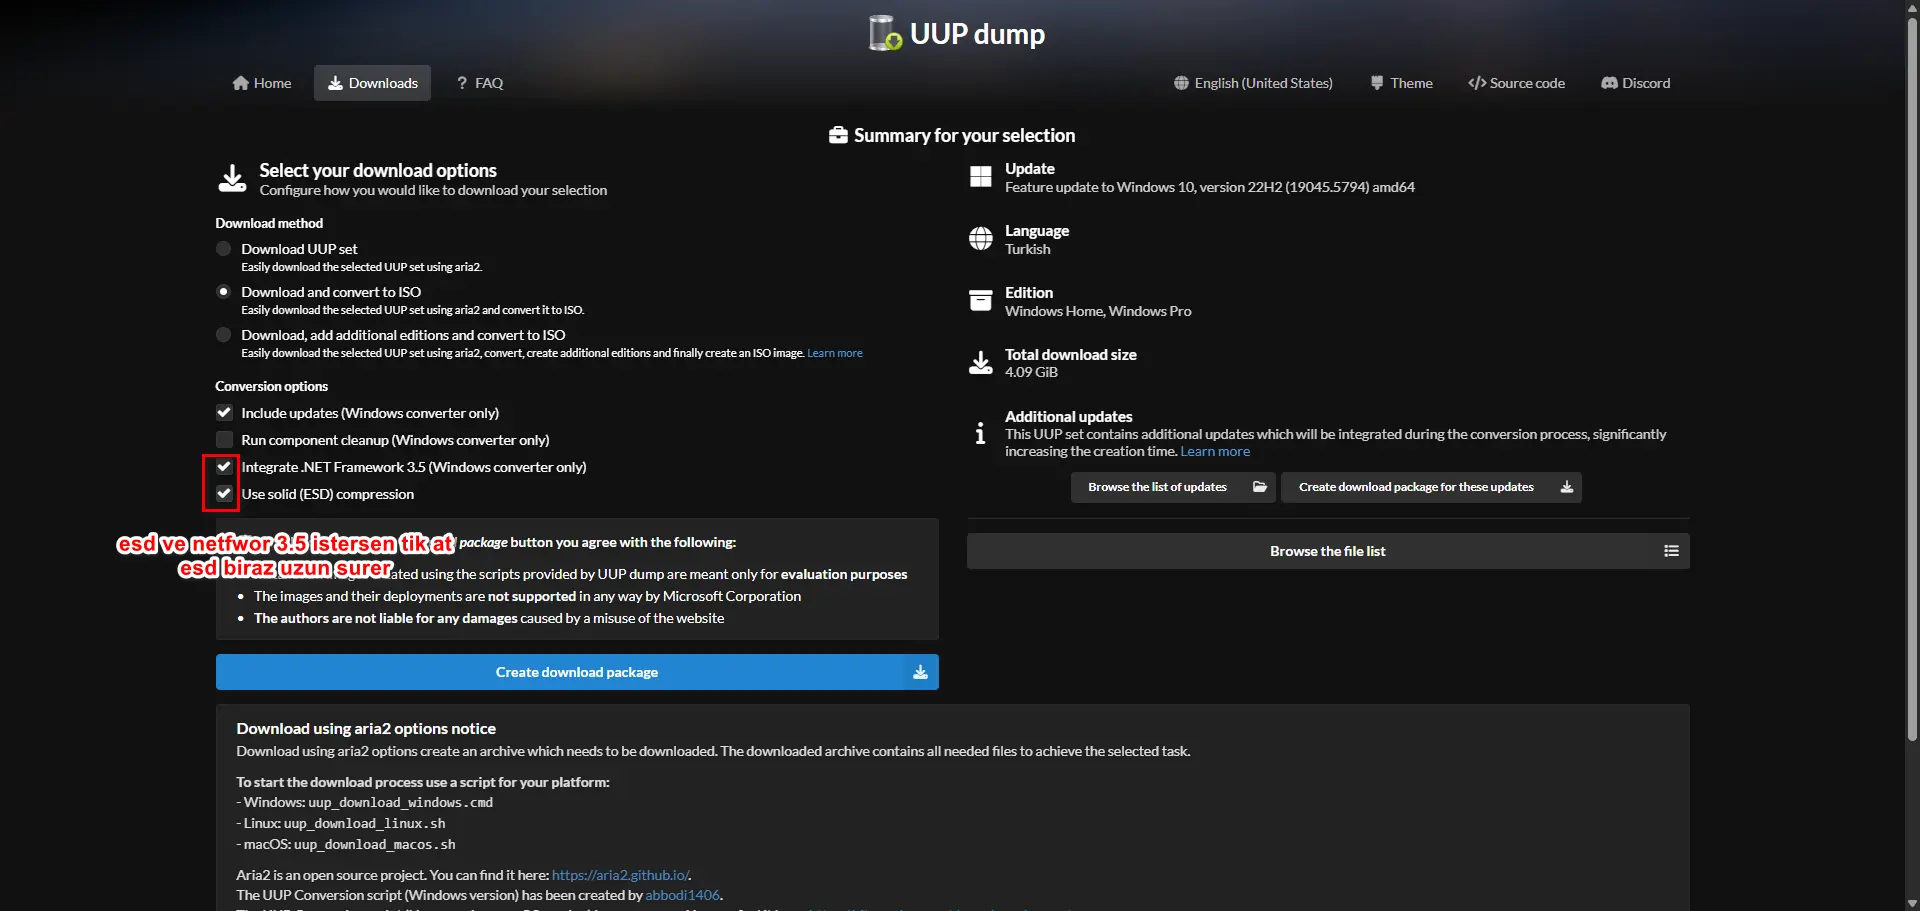The height and width of the screenshot is (911, 1920).
Task: Click the download icon beside Total download size
Action: [x=981, y=363]
